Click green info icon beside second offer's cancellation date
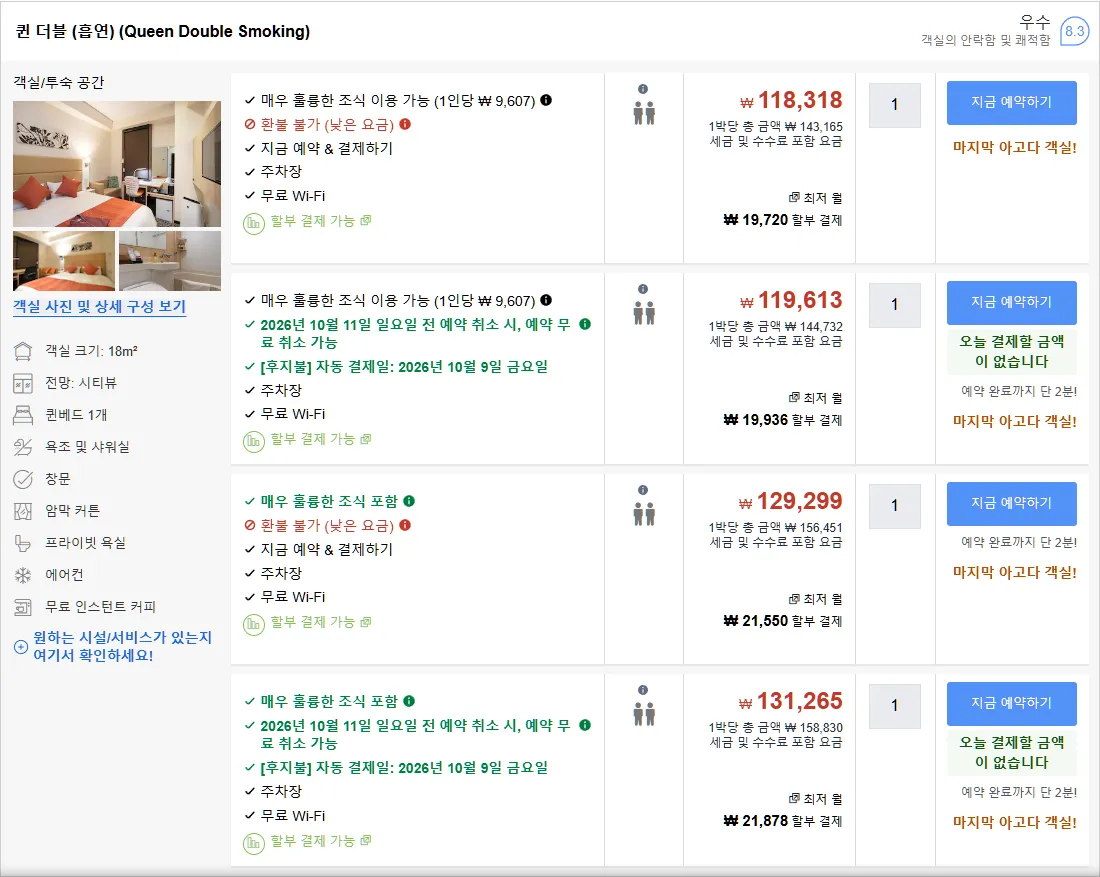Image resolution: width=1100 pixels, height=877 pixels. click(x=585, y=324)
